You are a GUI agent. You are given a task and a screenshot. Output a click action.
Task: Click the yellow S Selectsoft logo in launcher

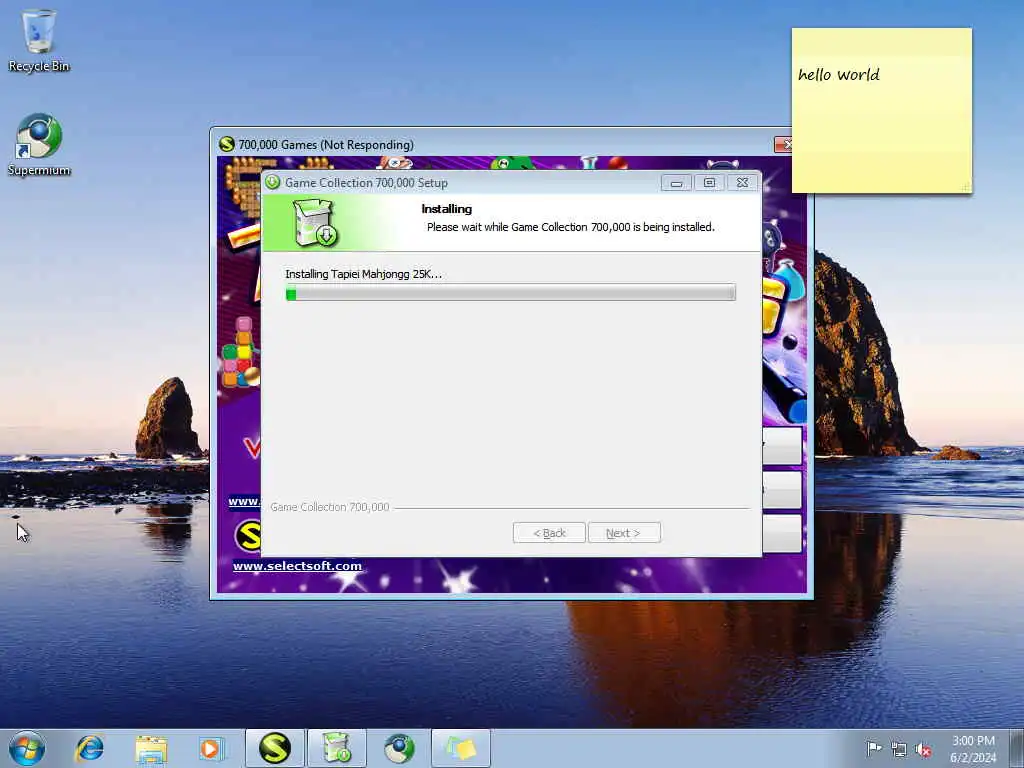(248, 535)
